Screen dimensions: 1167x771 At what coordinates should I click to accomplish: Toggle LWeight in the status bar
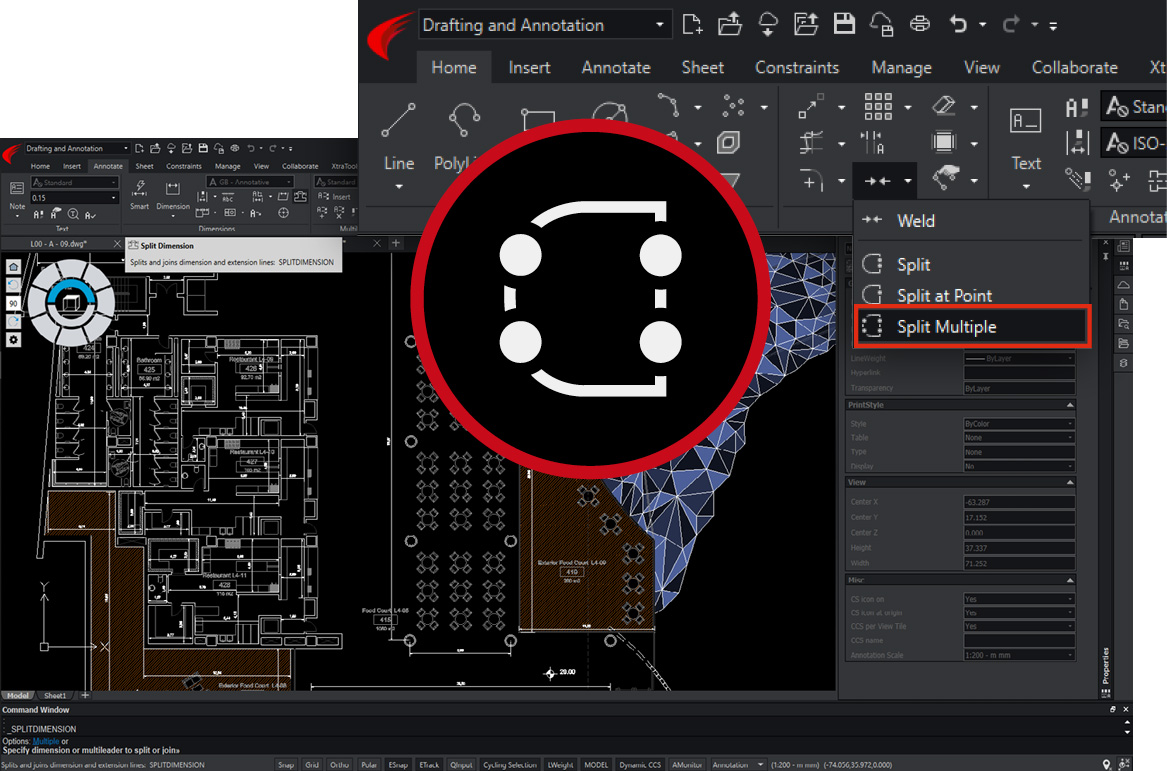560,764
